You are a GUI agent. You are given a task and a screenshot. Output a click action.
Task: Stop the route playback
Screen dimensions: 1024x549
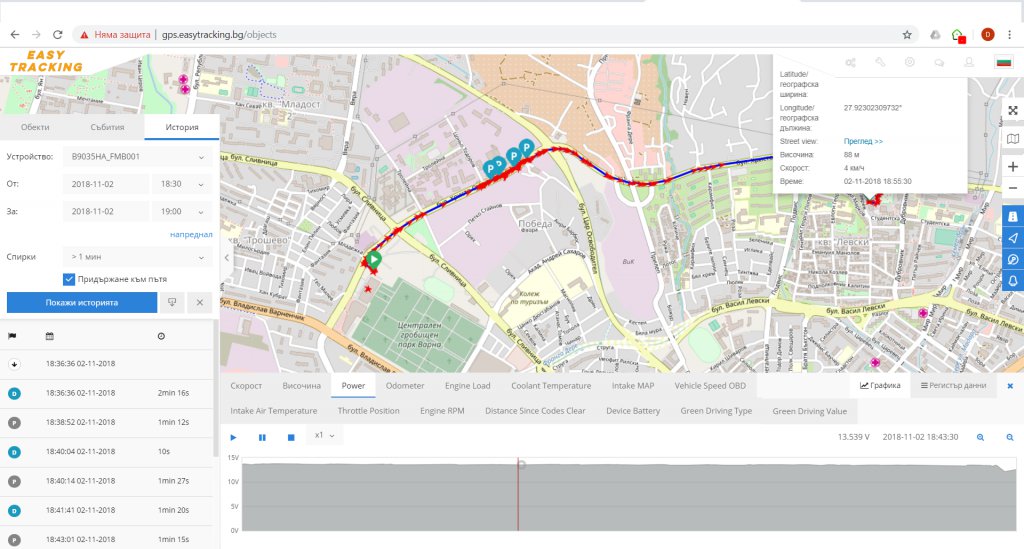(291, 437)
